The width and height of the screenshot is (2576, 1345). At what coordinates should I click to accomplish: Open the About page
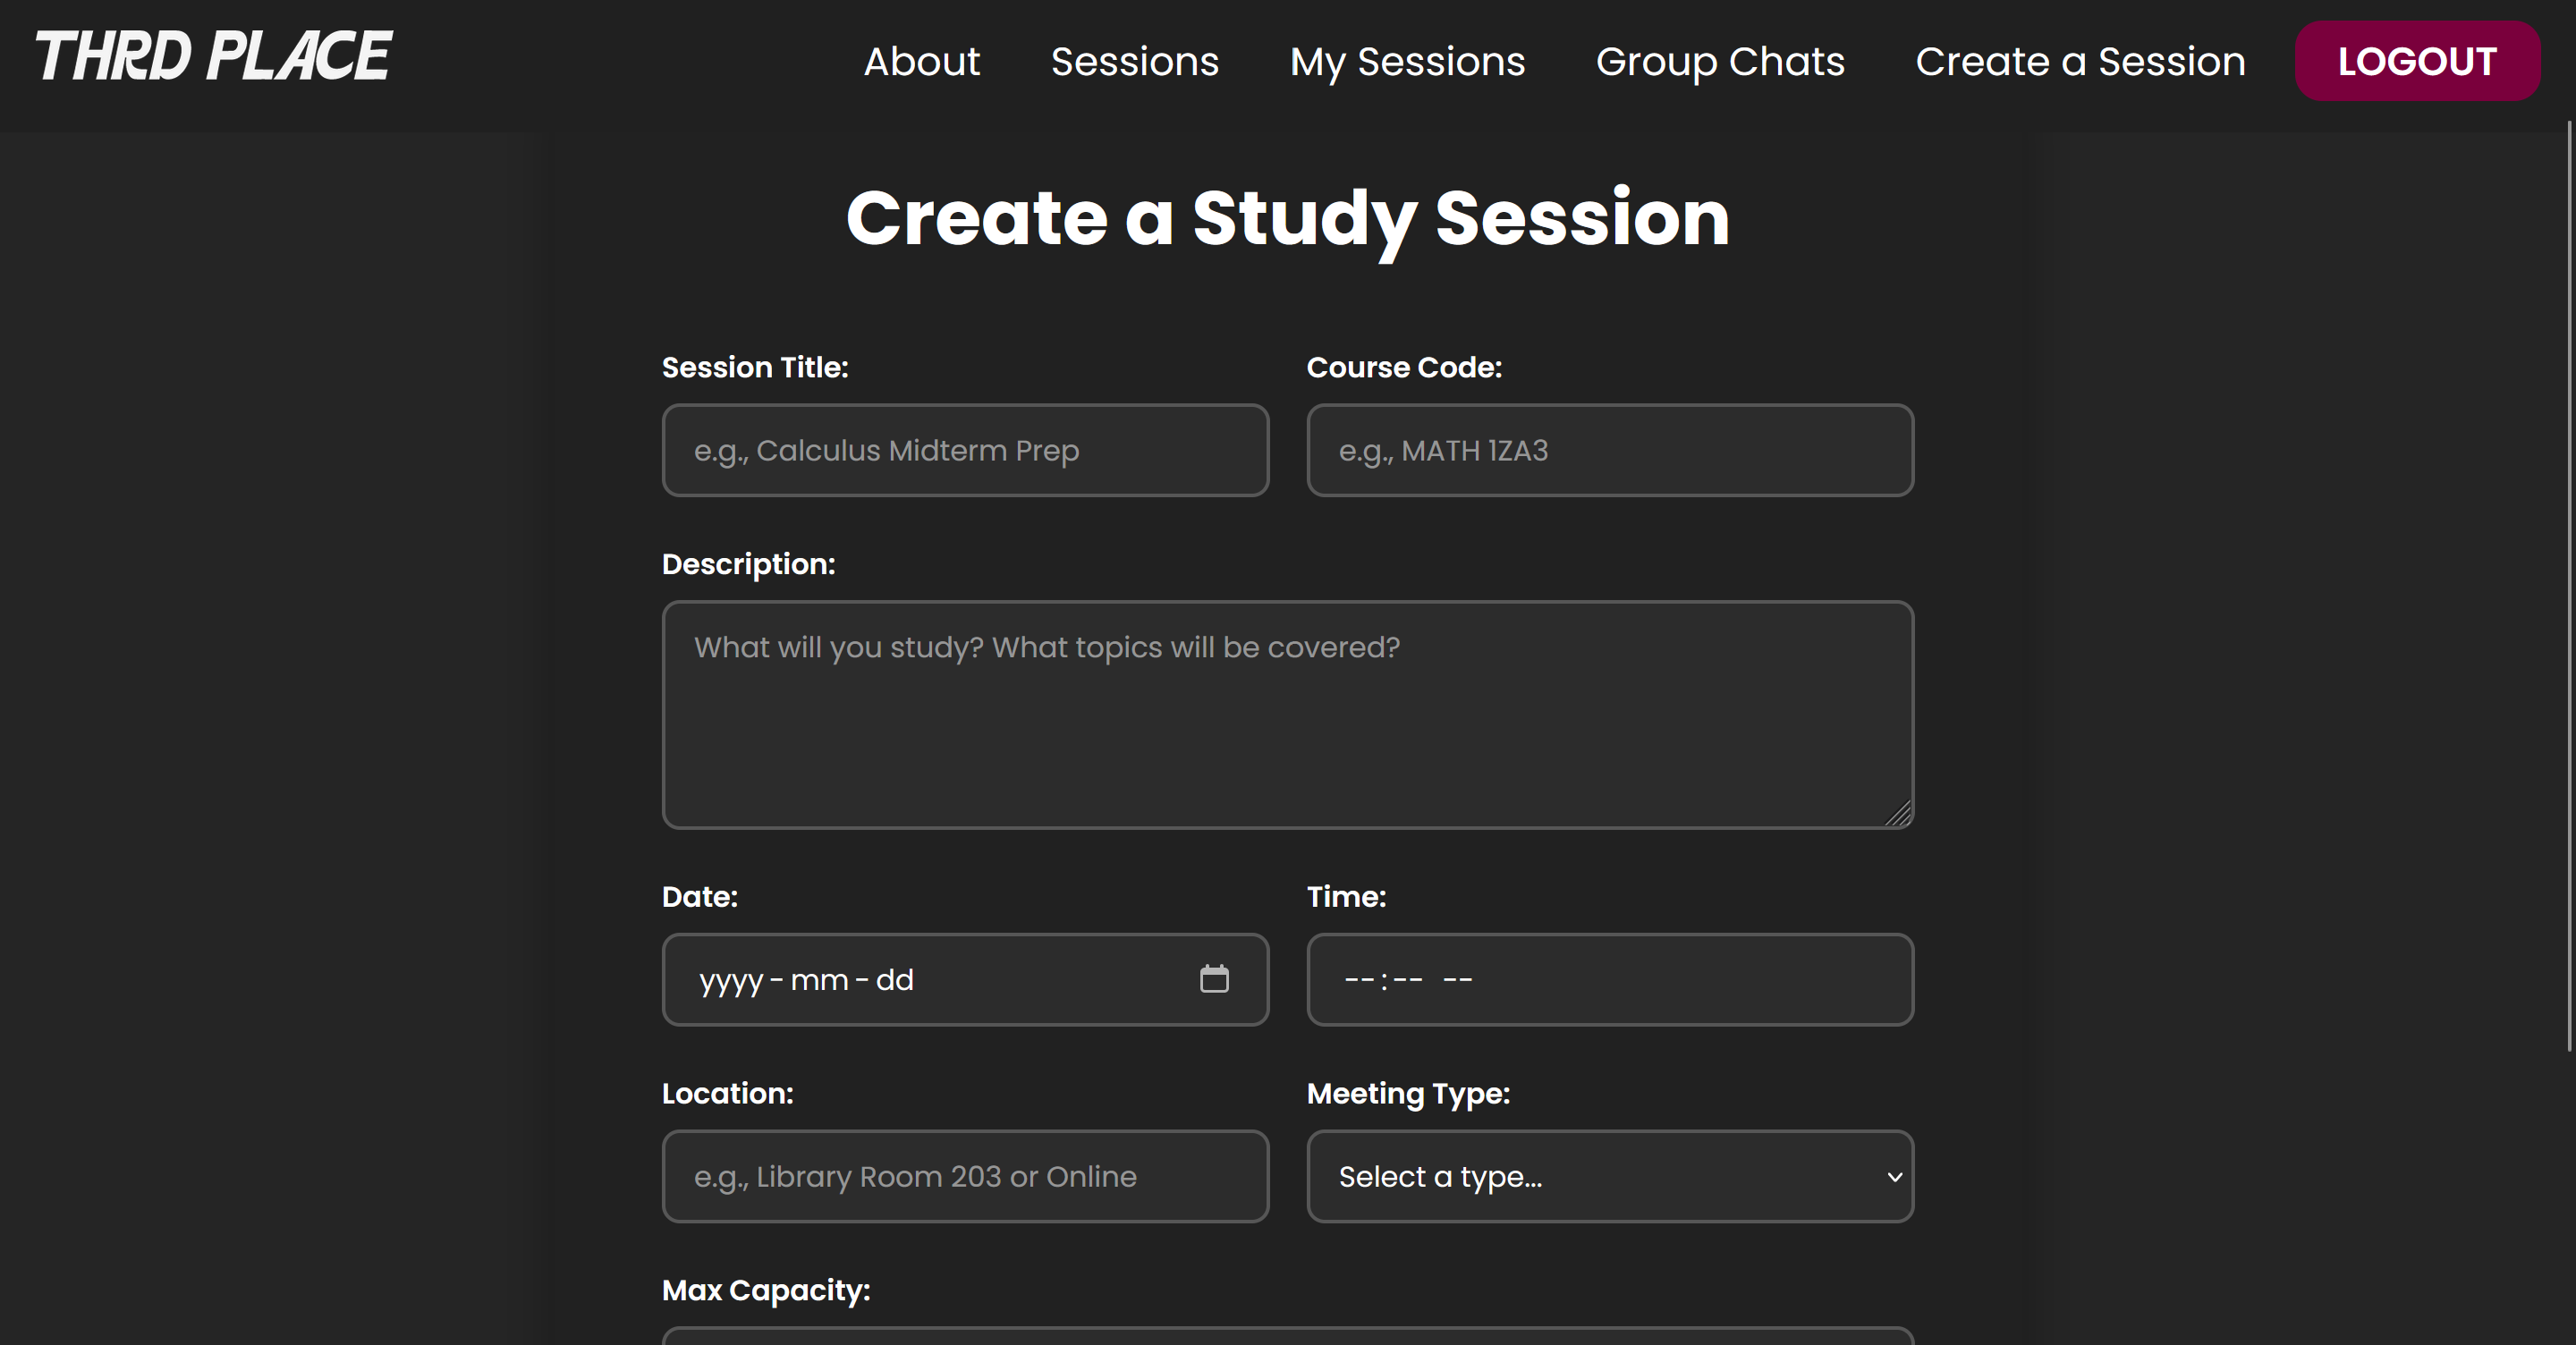(x=921, y=62)
